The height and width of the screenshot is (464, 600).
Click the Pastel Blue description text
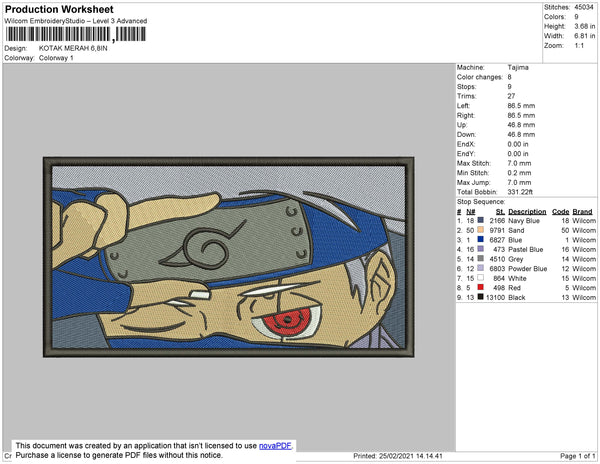(x=525, y=249)
